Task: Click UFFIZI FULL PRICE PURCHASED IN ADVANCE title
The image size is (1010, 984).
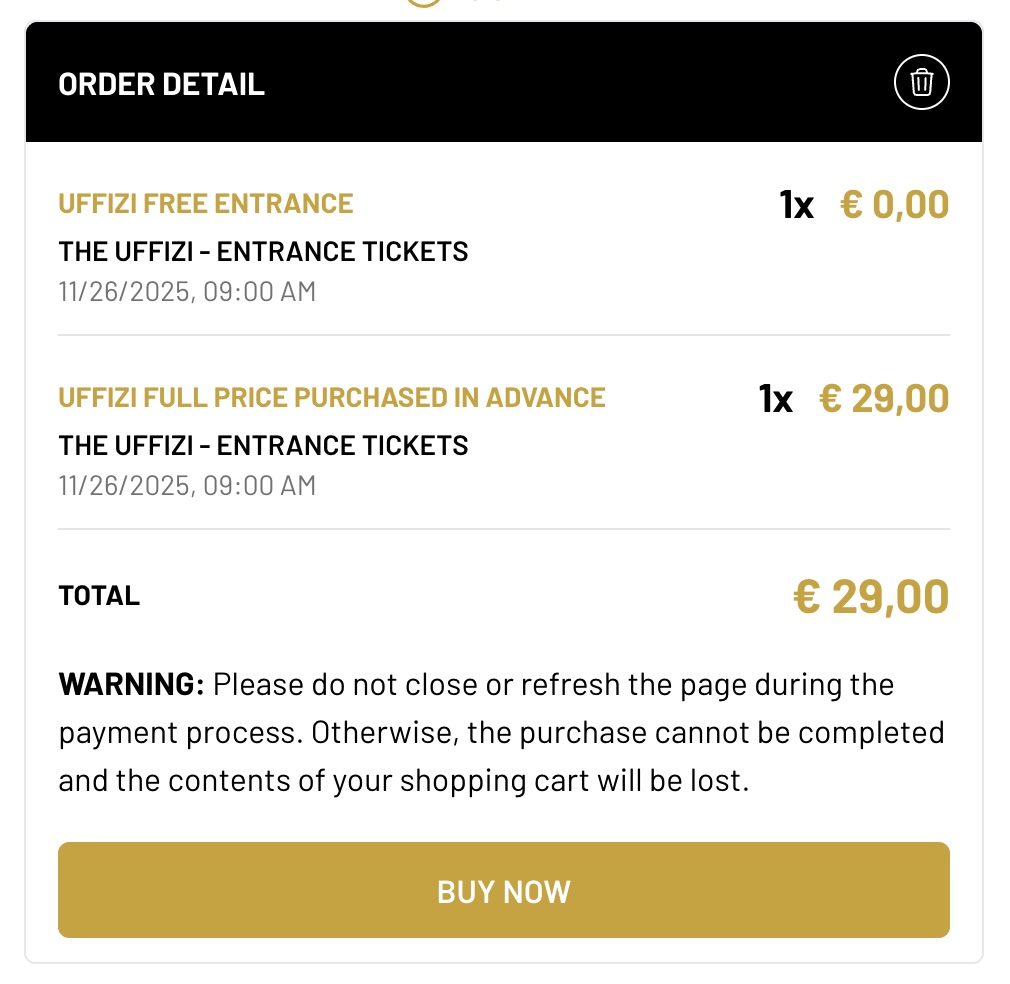Action: (331, 397)
